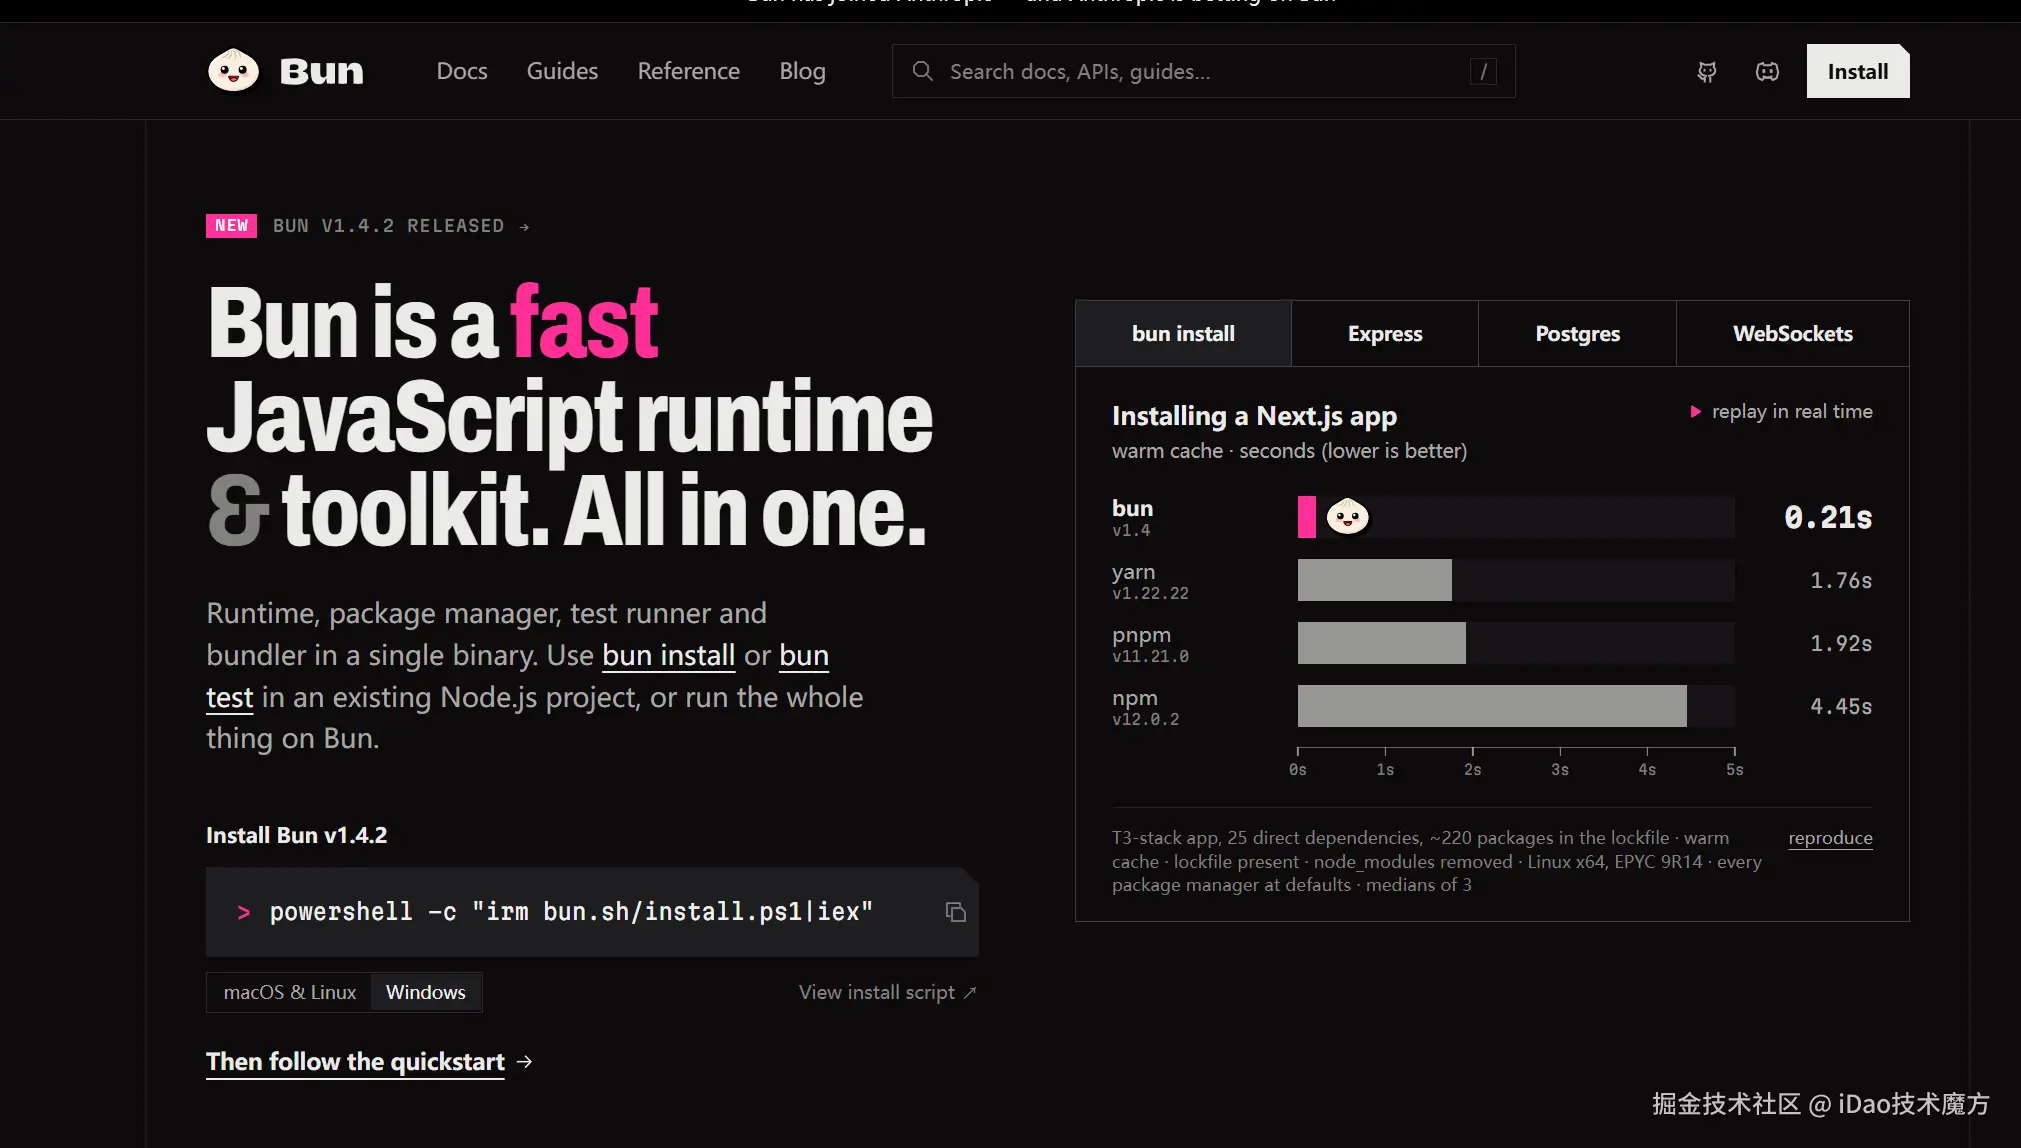
Task: Switch to the bun install benchmark tab
Action: tap(1183, 334)
